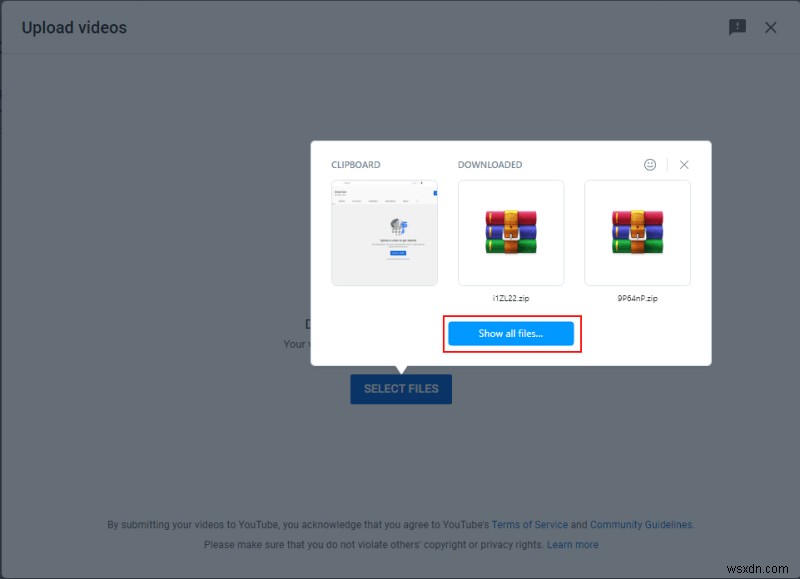Click the smiley feedback icon in the file picker

[x=652, y=164]
